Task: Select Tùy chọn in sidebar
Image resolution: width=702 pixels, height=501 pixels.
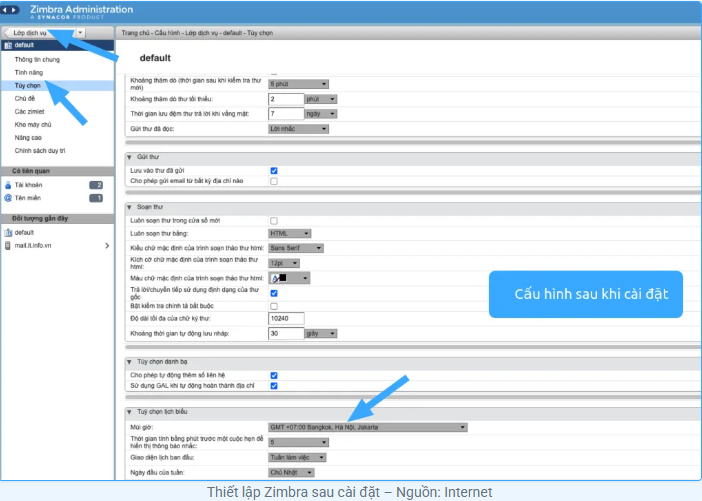Action: (28, 86)
